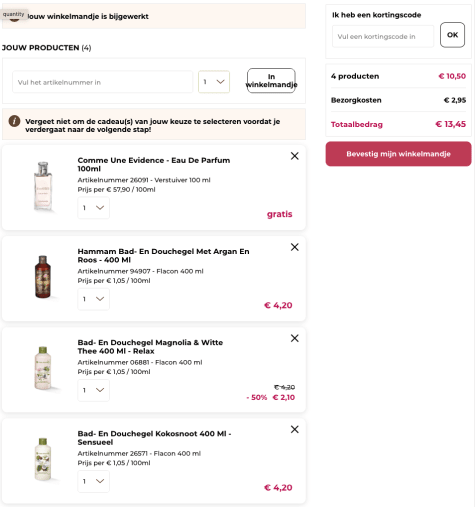This screenshot has height=507, width=475.
Task: Focus the artikelnummer input field
Action: pos(102,82)
